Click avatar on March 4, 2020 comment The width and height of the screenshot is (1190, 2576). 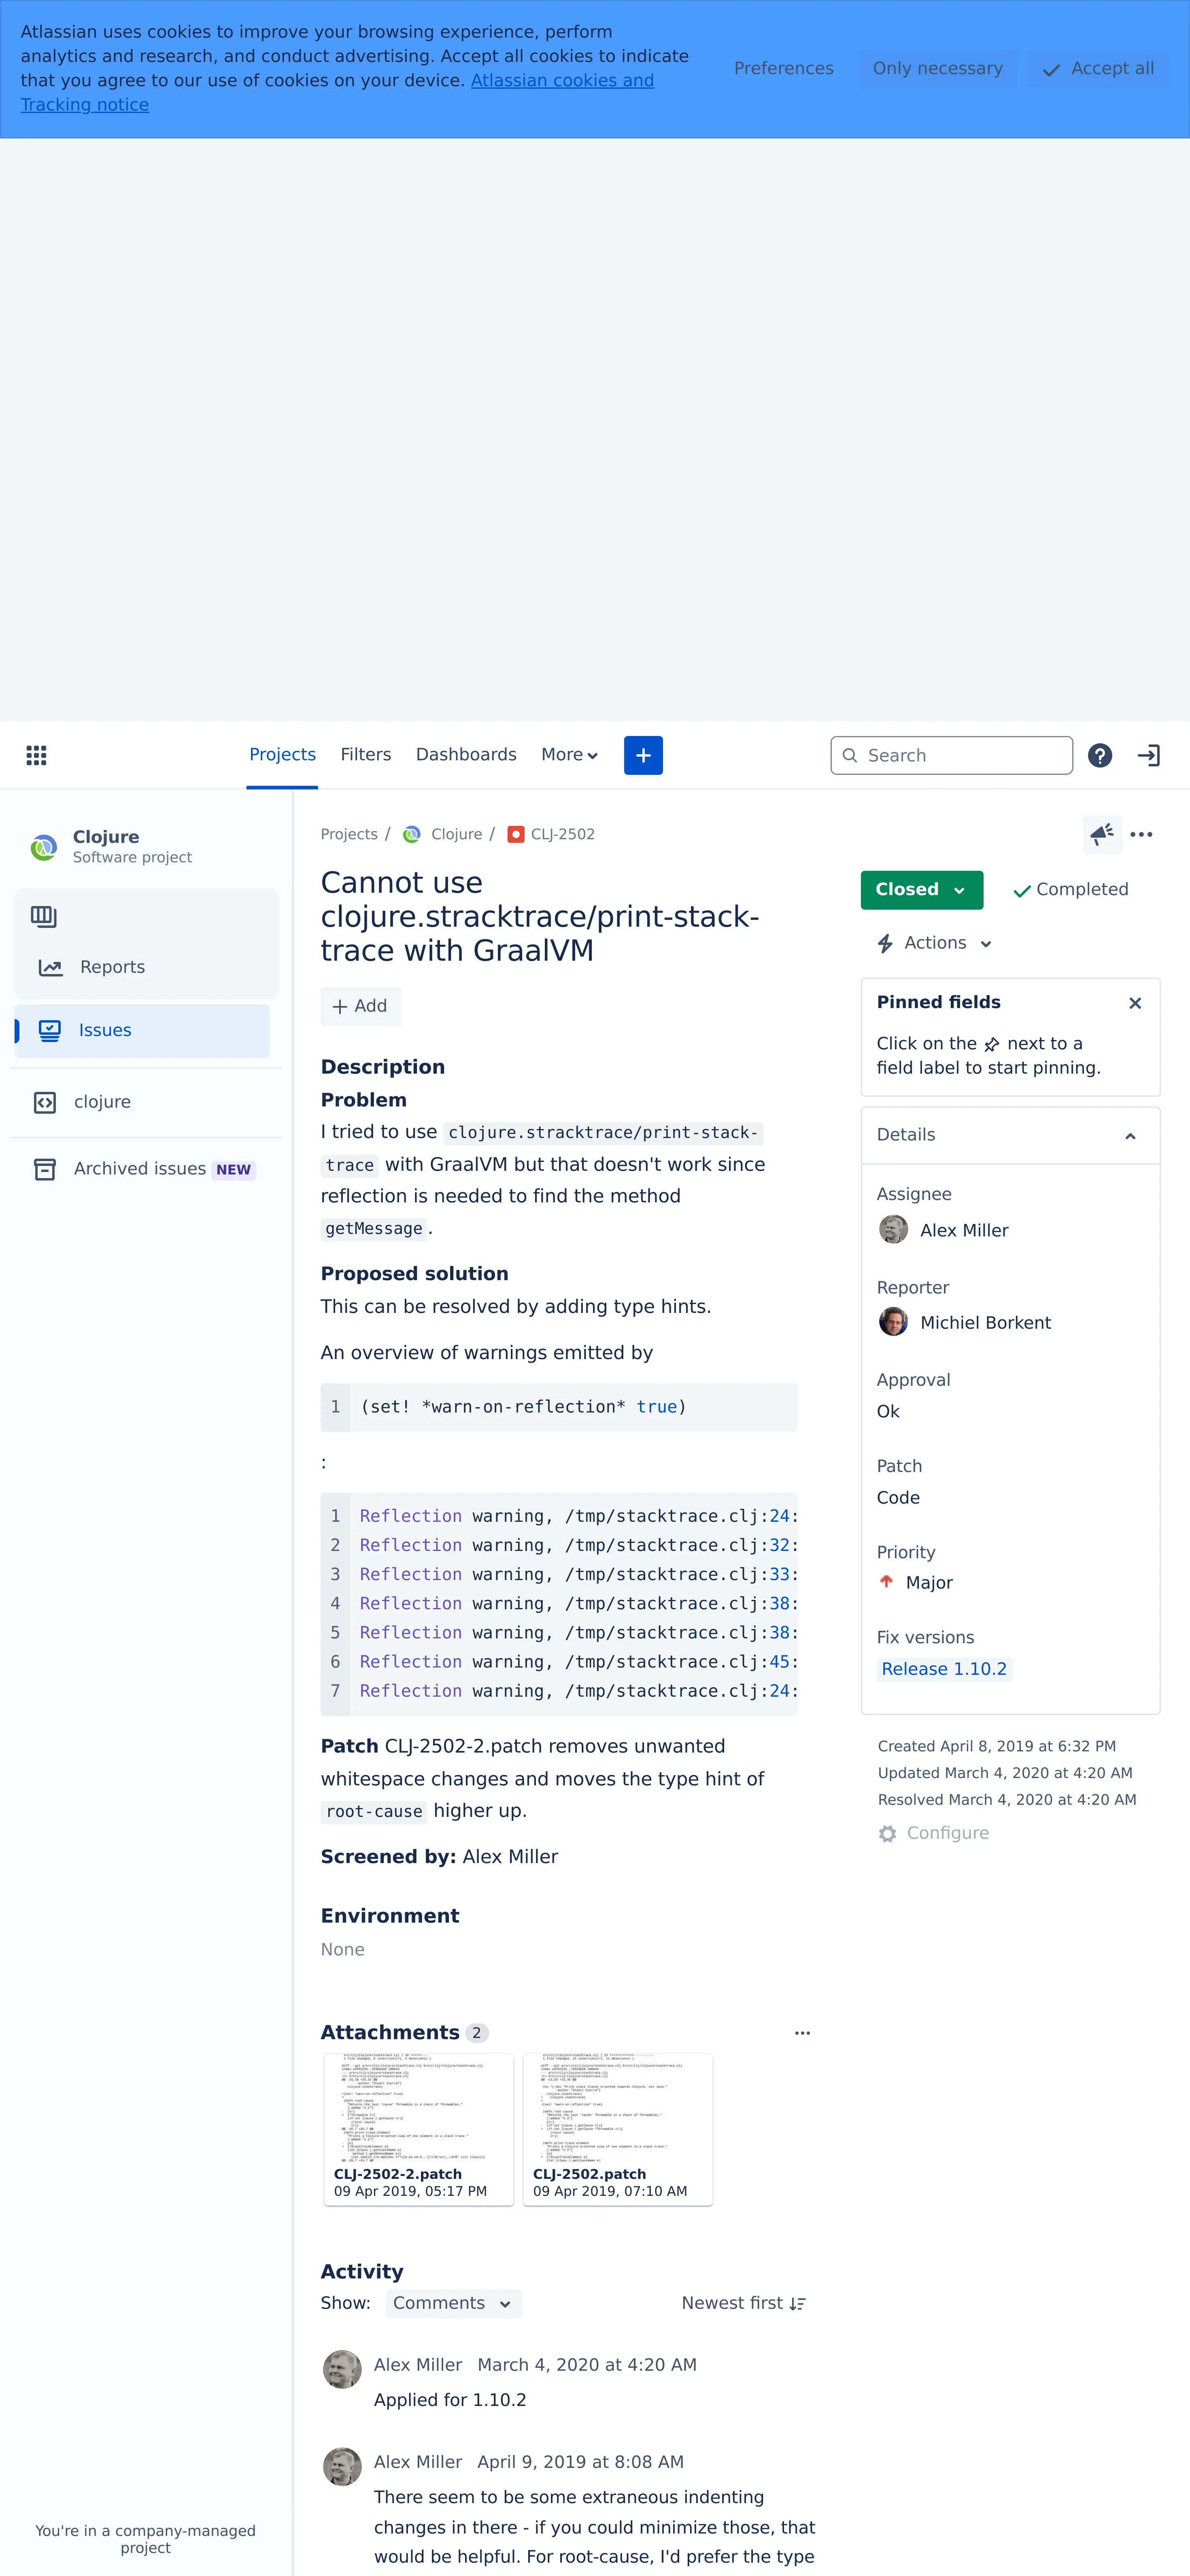(x=342, y=2369)
